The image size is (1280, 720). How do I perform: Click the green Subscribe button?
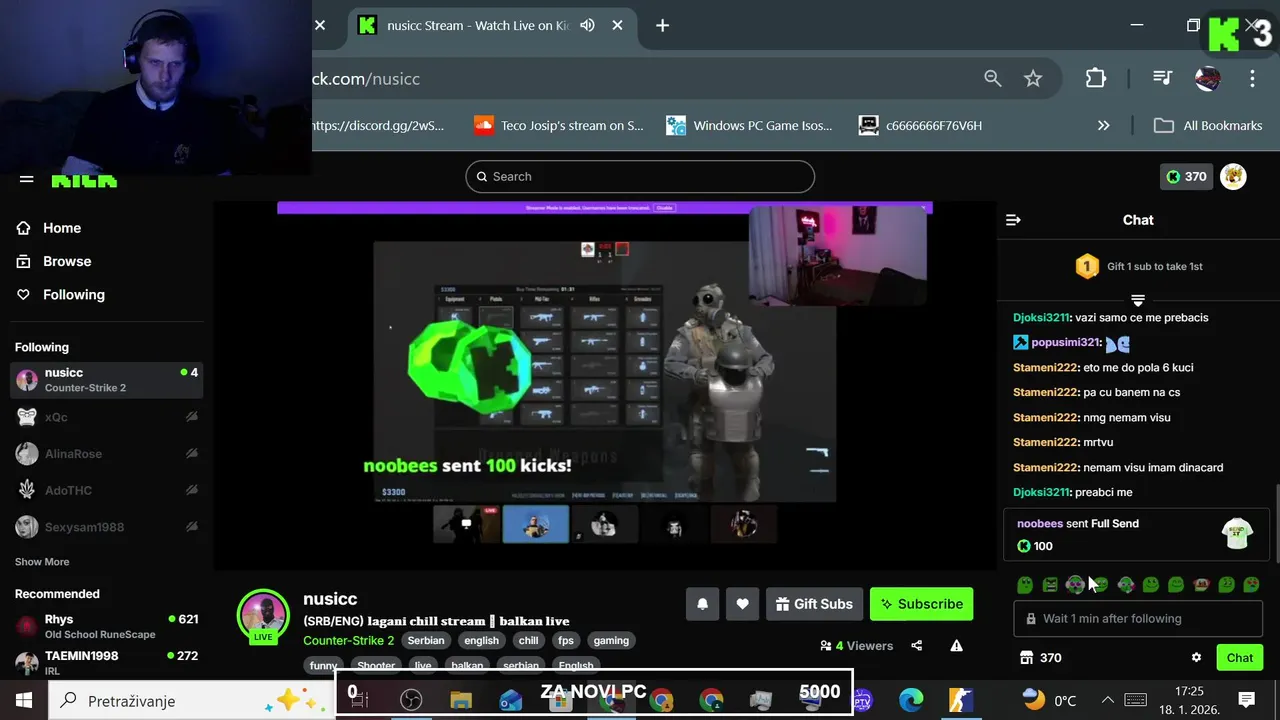tap(921, 604)
